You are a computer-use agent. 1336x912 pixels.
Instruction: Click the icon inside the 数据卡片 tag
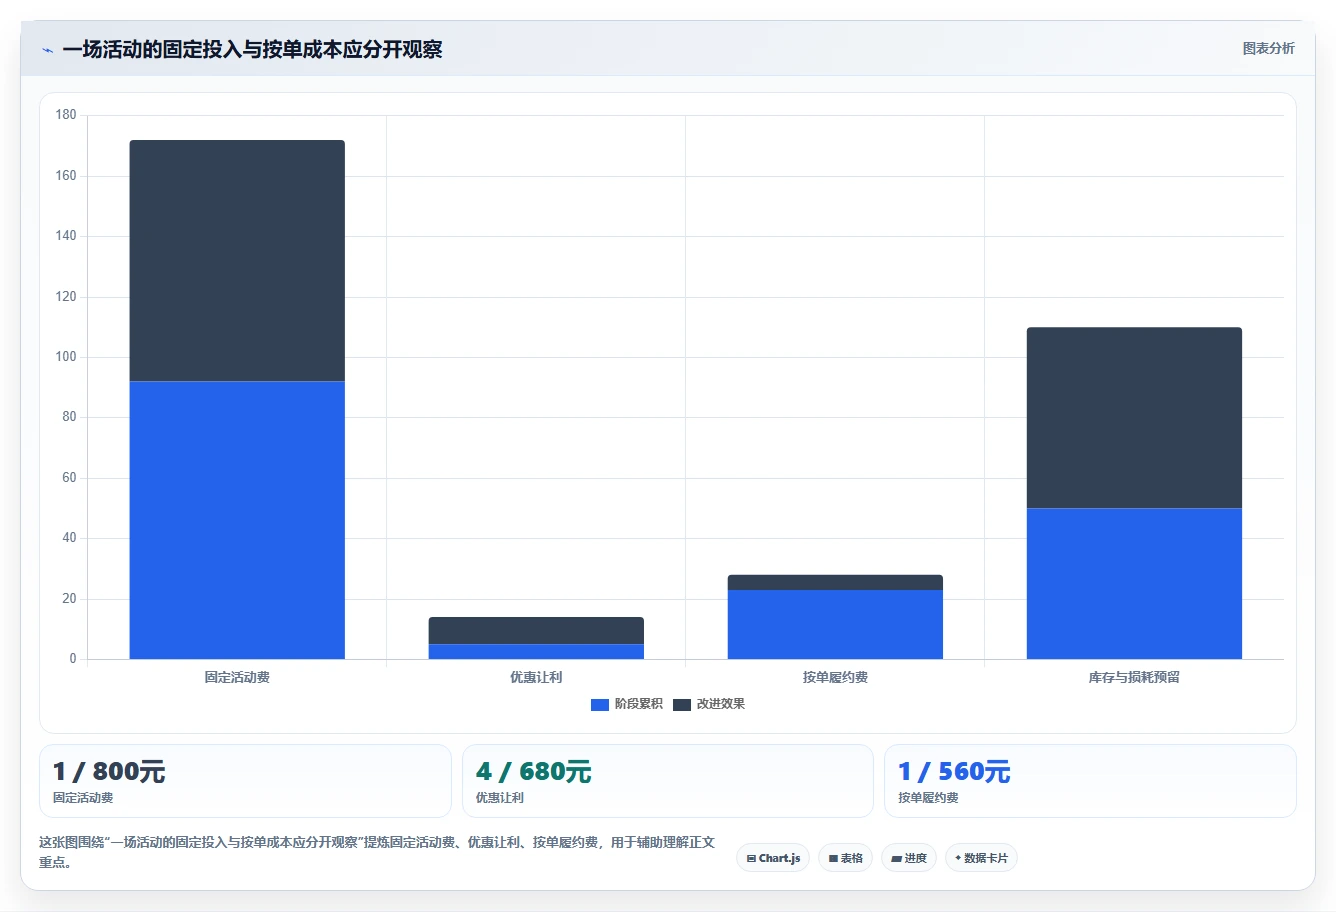point(958,858)
